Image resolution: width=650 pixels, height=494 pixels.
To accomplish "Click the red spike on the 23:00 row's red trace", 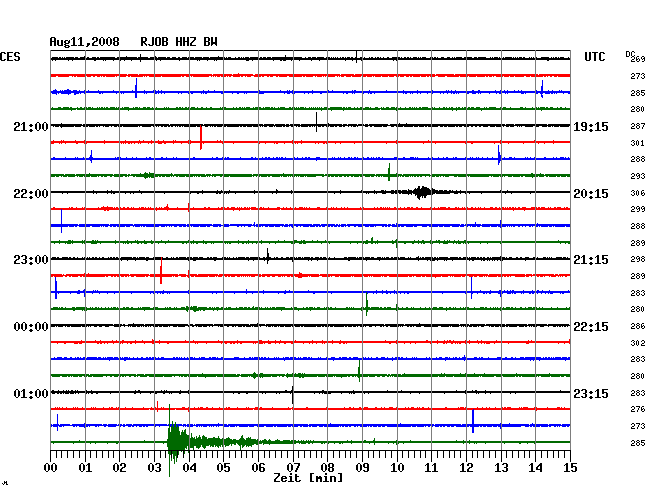I will [x=161, y=270].
